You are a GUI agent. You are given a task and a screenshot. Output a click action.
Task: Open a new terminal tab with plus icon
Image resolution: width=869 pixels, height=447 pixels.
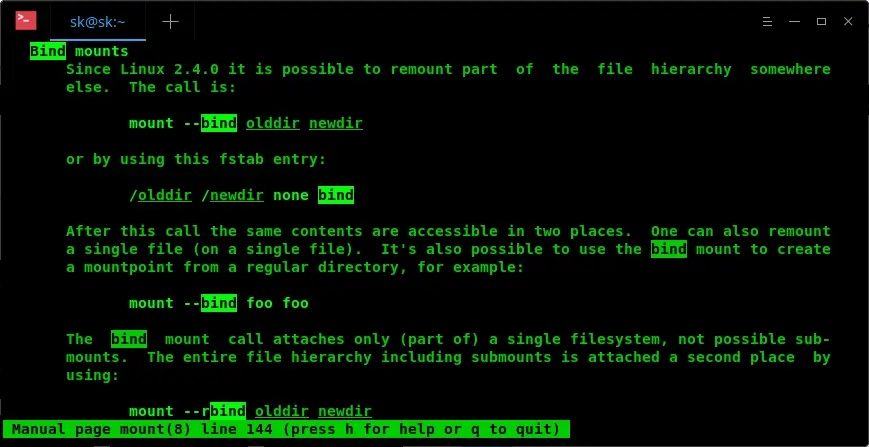coord(170,22)
